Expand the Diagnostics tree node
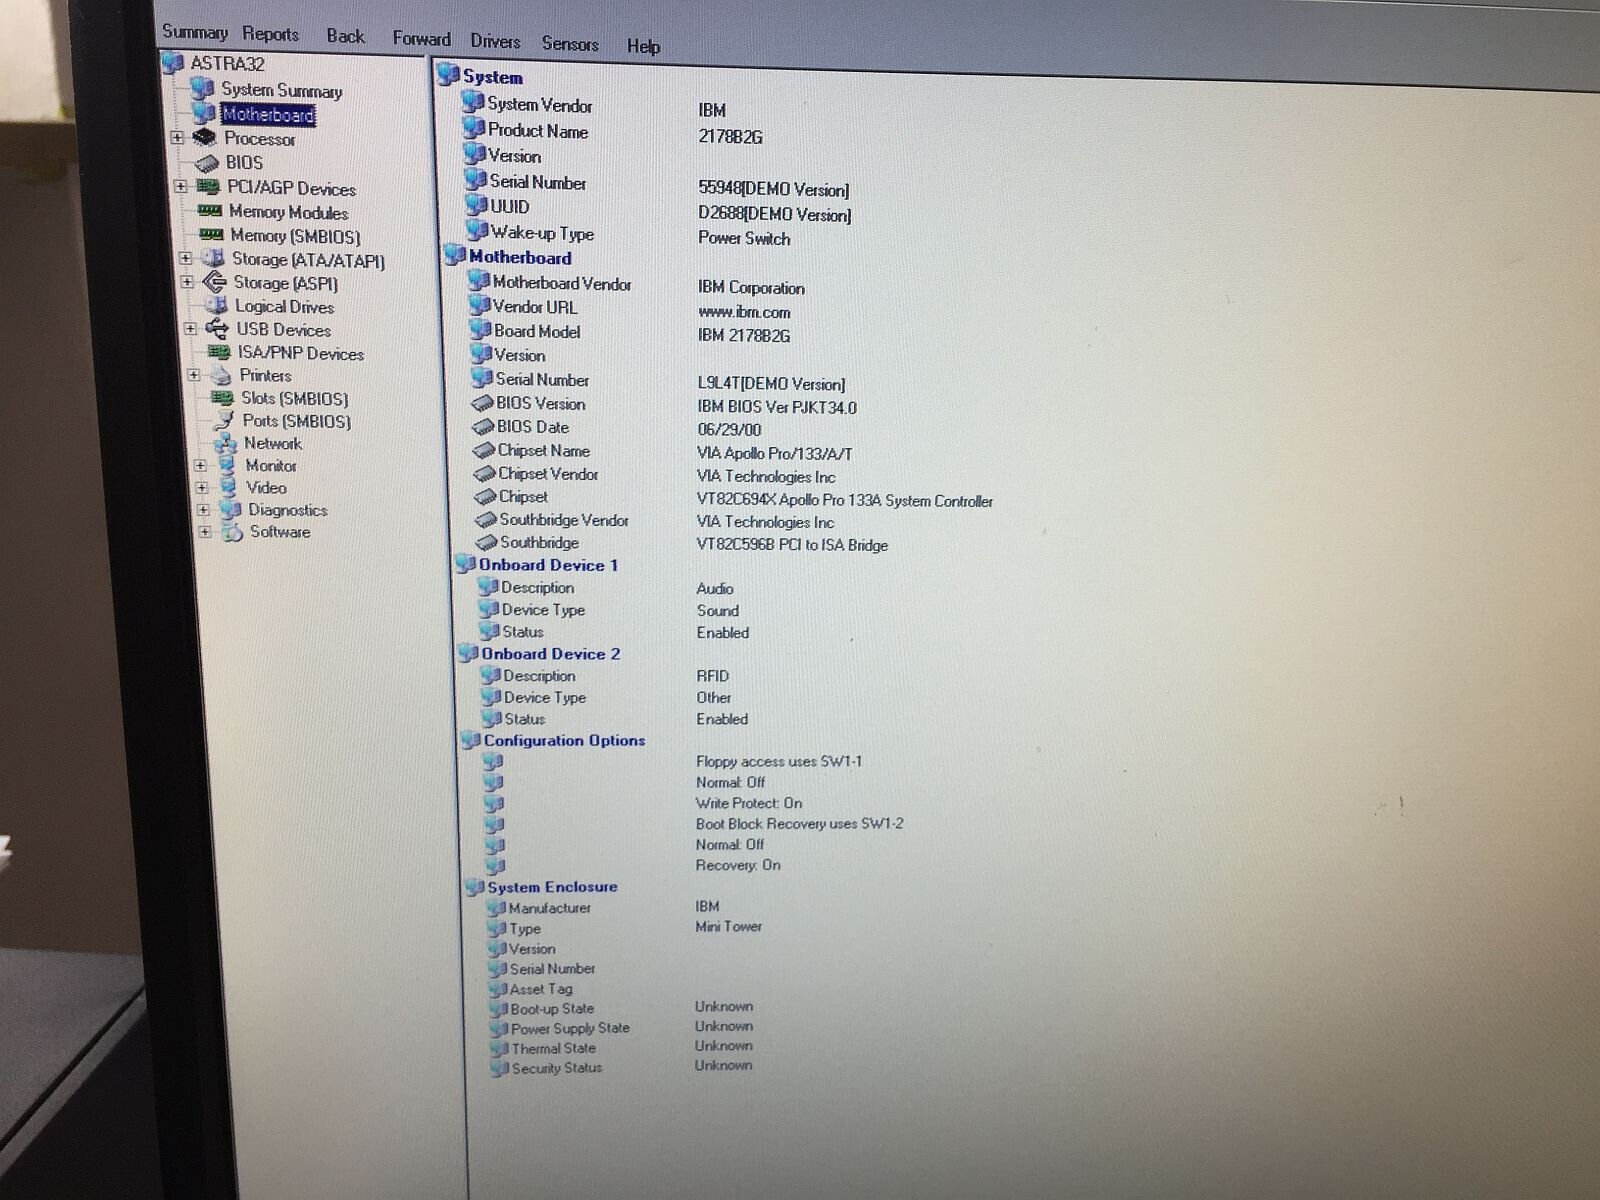 203,509
